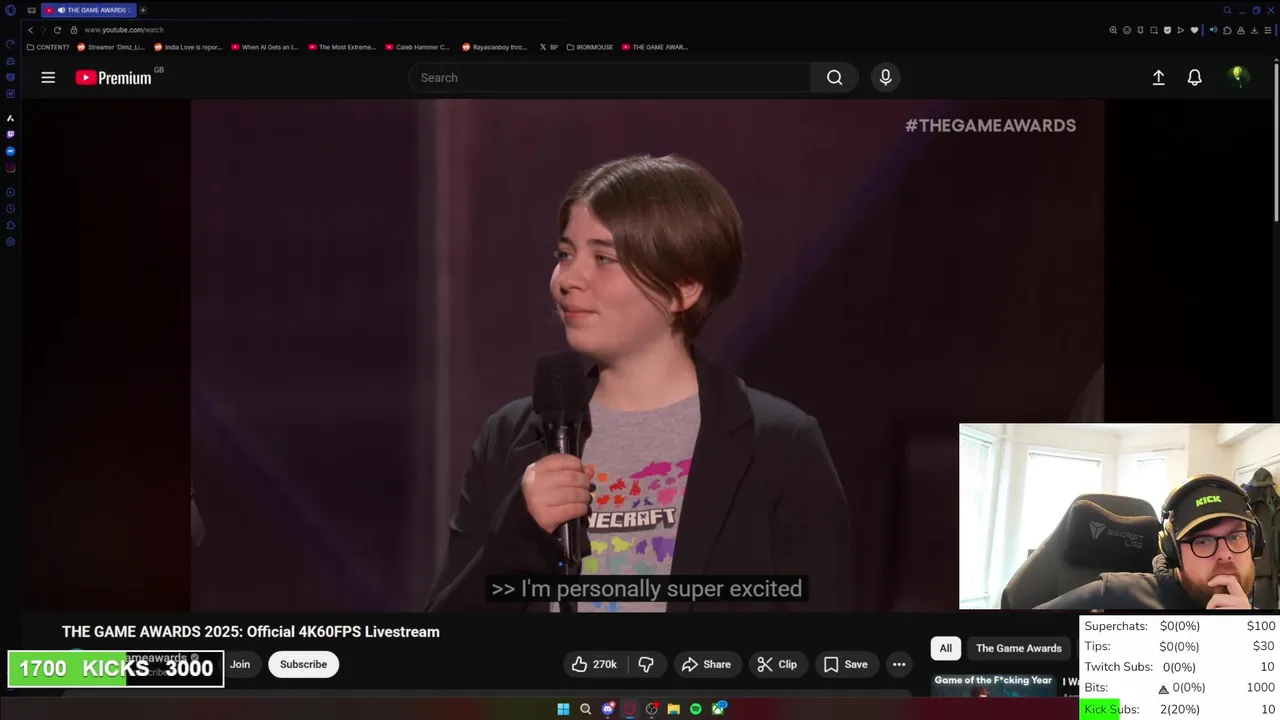The width and height of the screenshot is (1280, 720).
Task: Dislike the video with thumbs down
Action: (x=646, y=664)
